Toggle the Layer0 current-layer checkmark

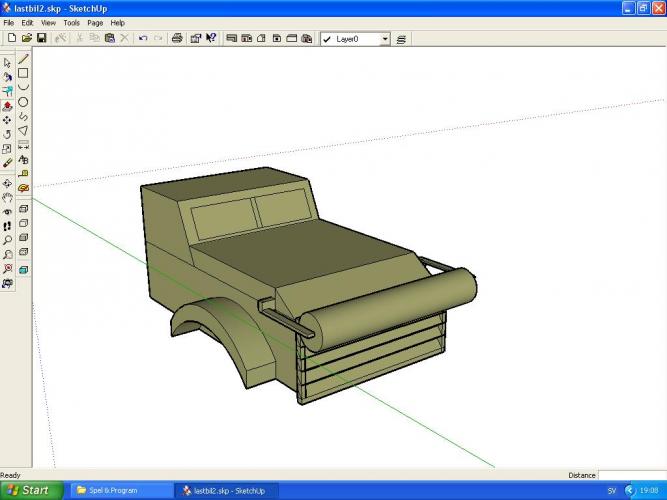327,39
